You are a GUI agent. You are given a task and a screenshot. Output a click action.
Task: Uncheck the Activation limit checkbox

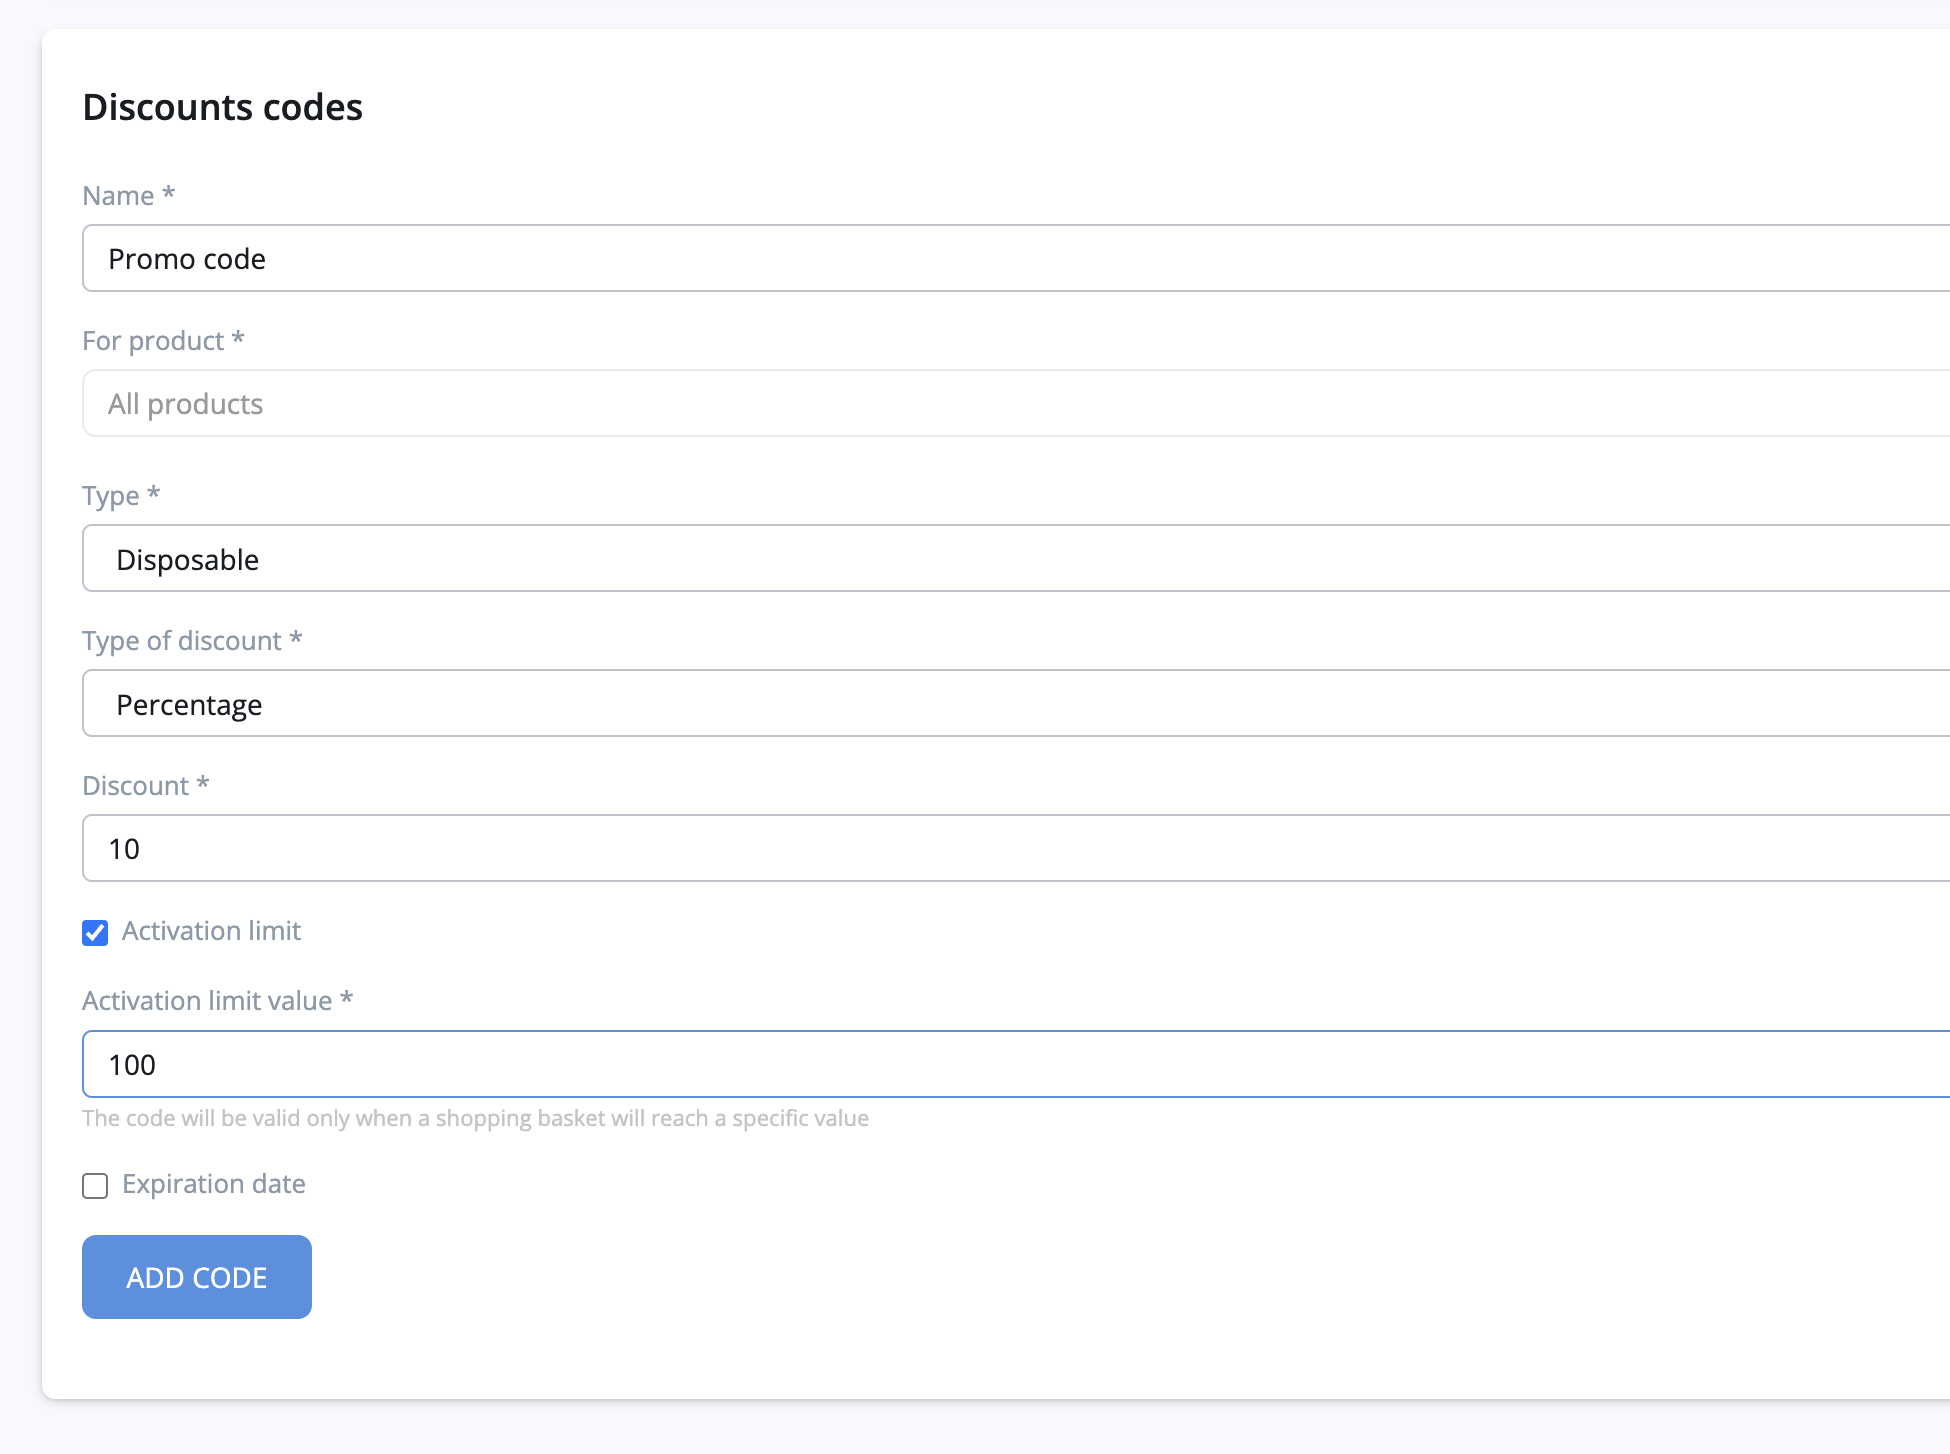(95, 933)
